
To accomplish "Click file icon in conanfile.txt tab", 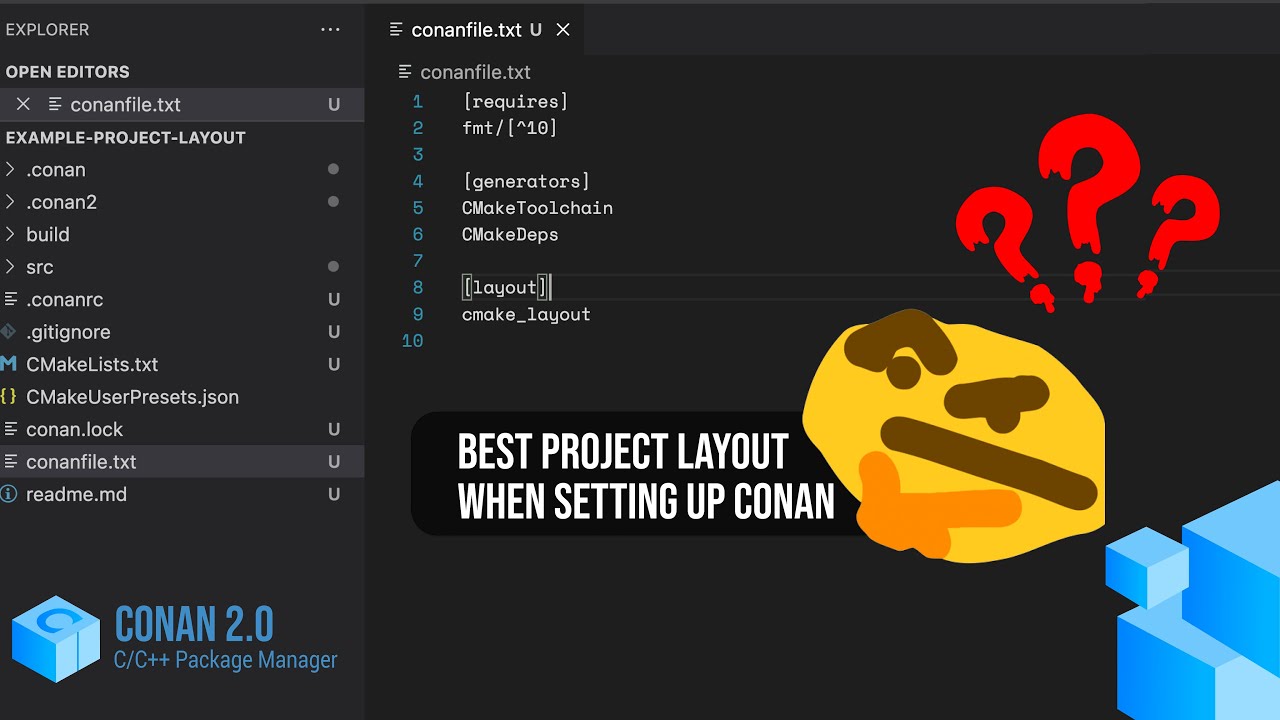I will point(397,30).
